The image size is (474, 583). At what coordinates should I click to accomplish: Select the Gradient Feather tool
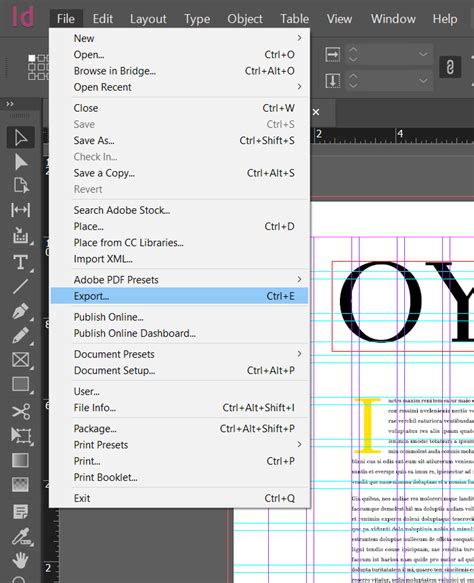pos(20,484)
